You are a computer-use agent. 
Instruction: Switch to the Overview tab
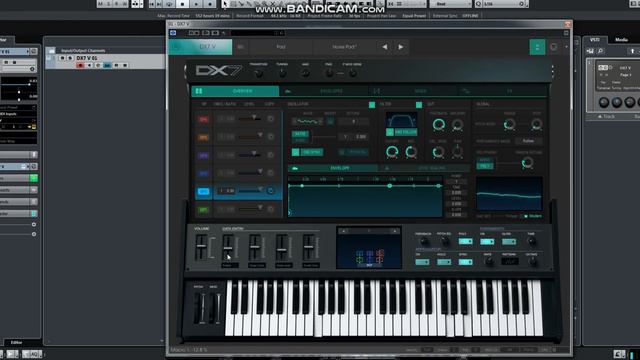(x=236, y=91)
